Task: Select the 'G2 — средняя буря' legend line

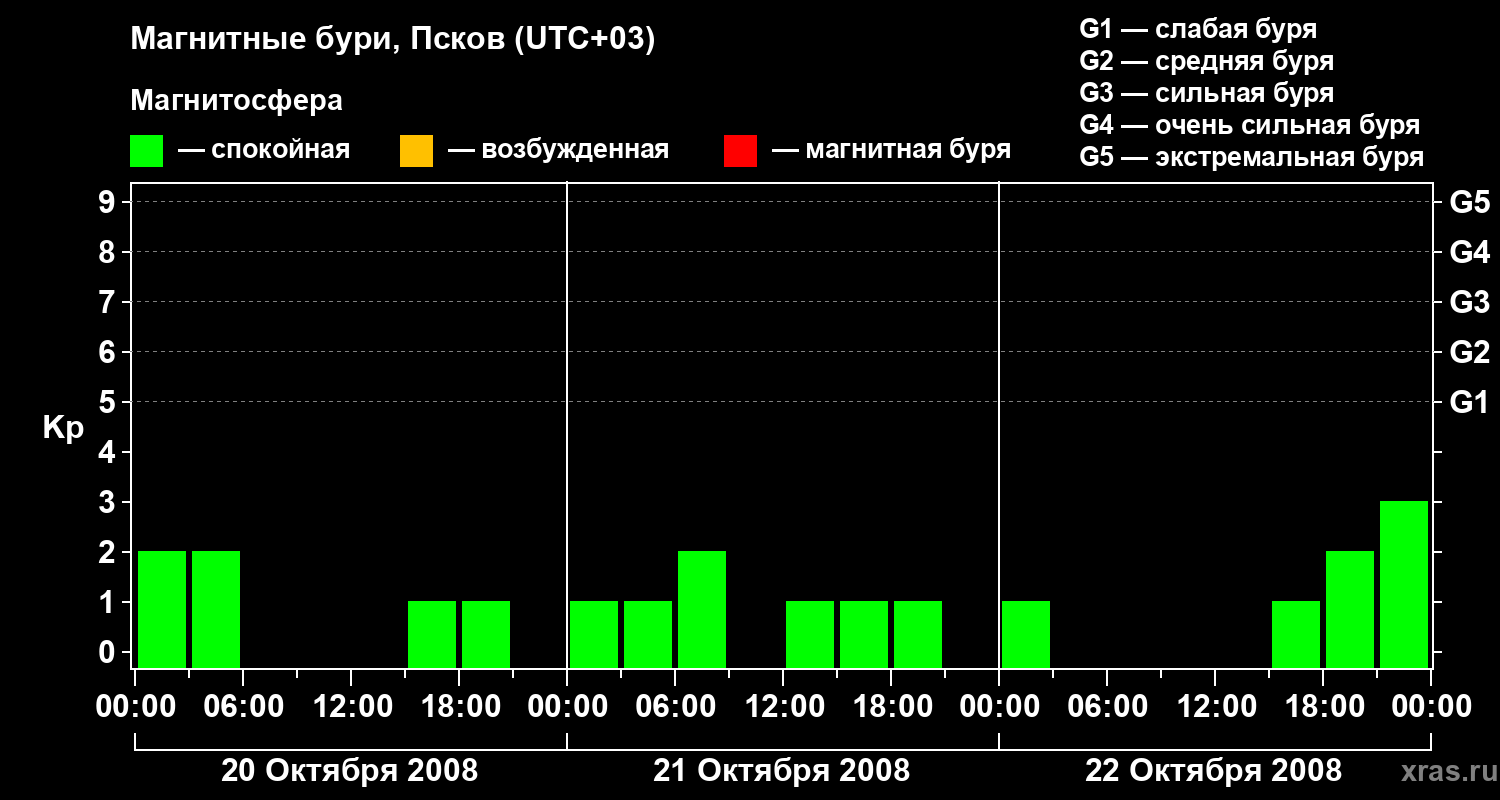Action: (x=1207, y=61)
